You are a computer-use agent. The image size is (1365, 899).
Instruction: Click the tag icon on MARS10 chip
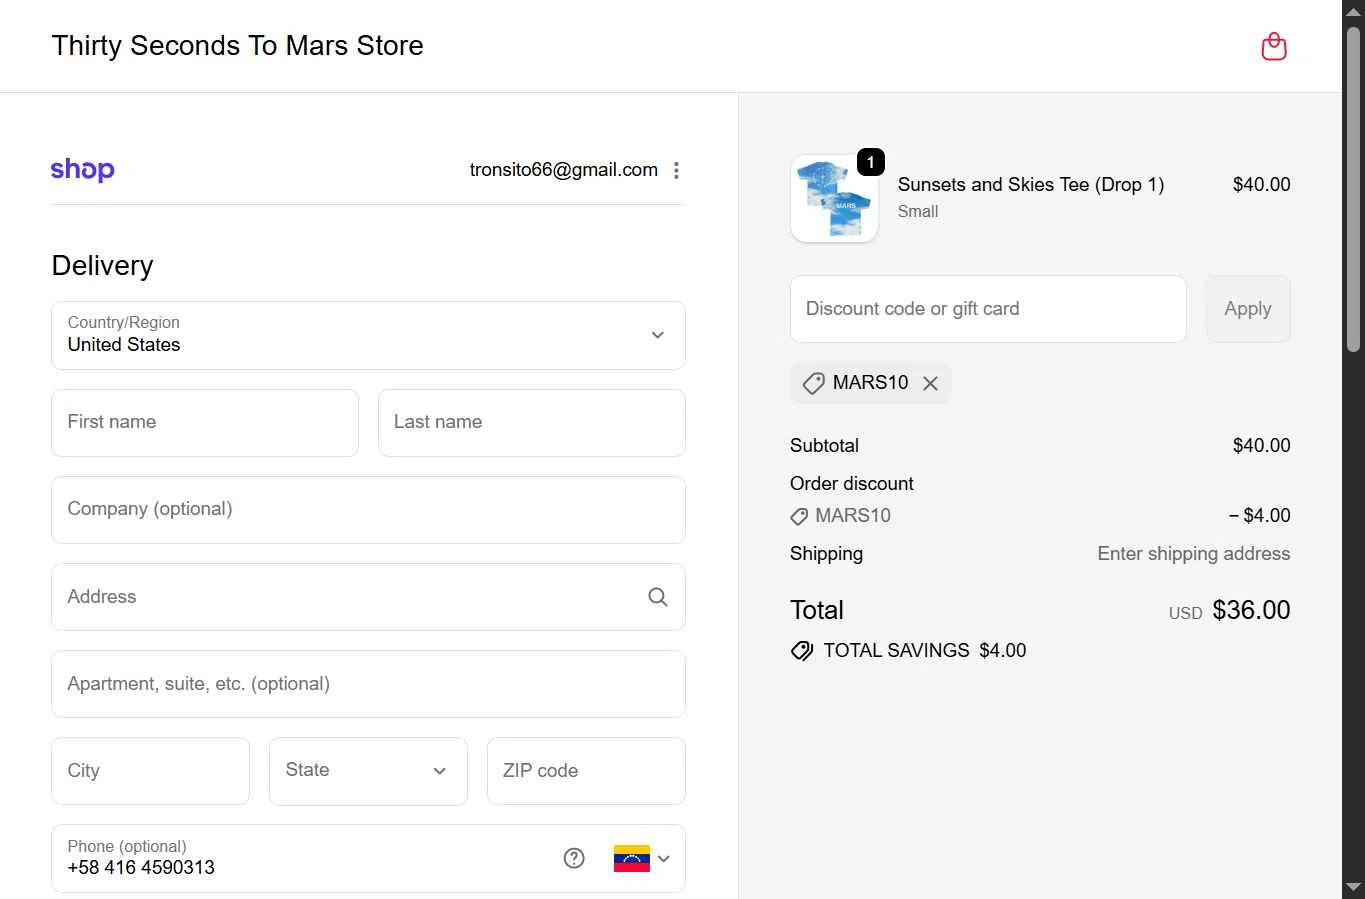[814, 383]
